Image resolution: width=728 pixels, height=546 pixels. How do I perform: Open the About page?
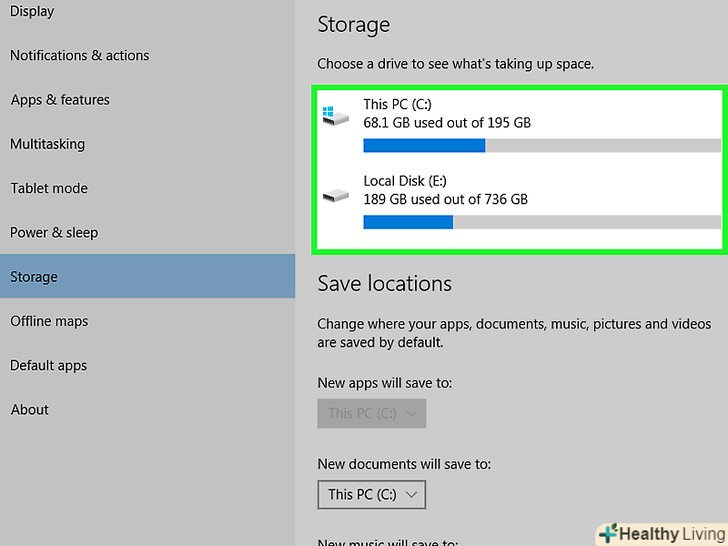point(30,409)
